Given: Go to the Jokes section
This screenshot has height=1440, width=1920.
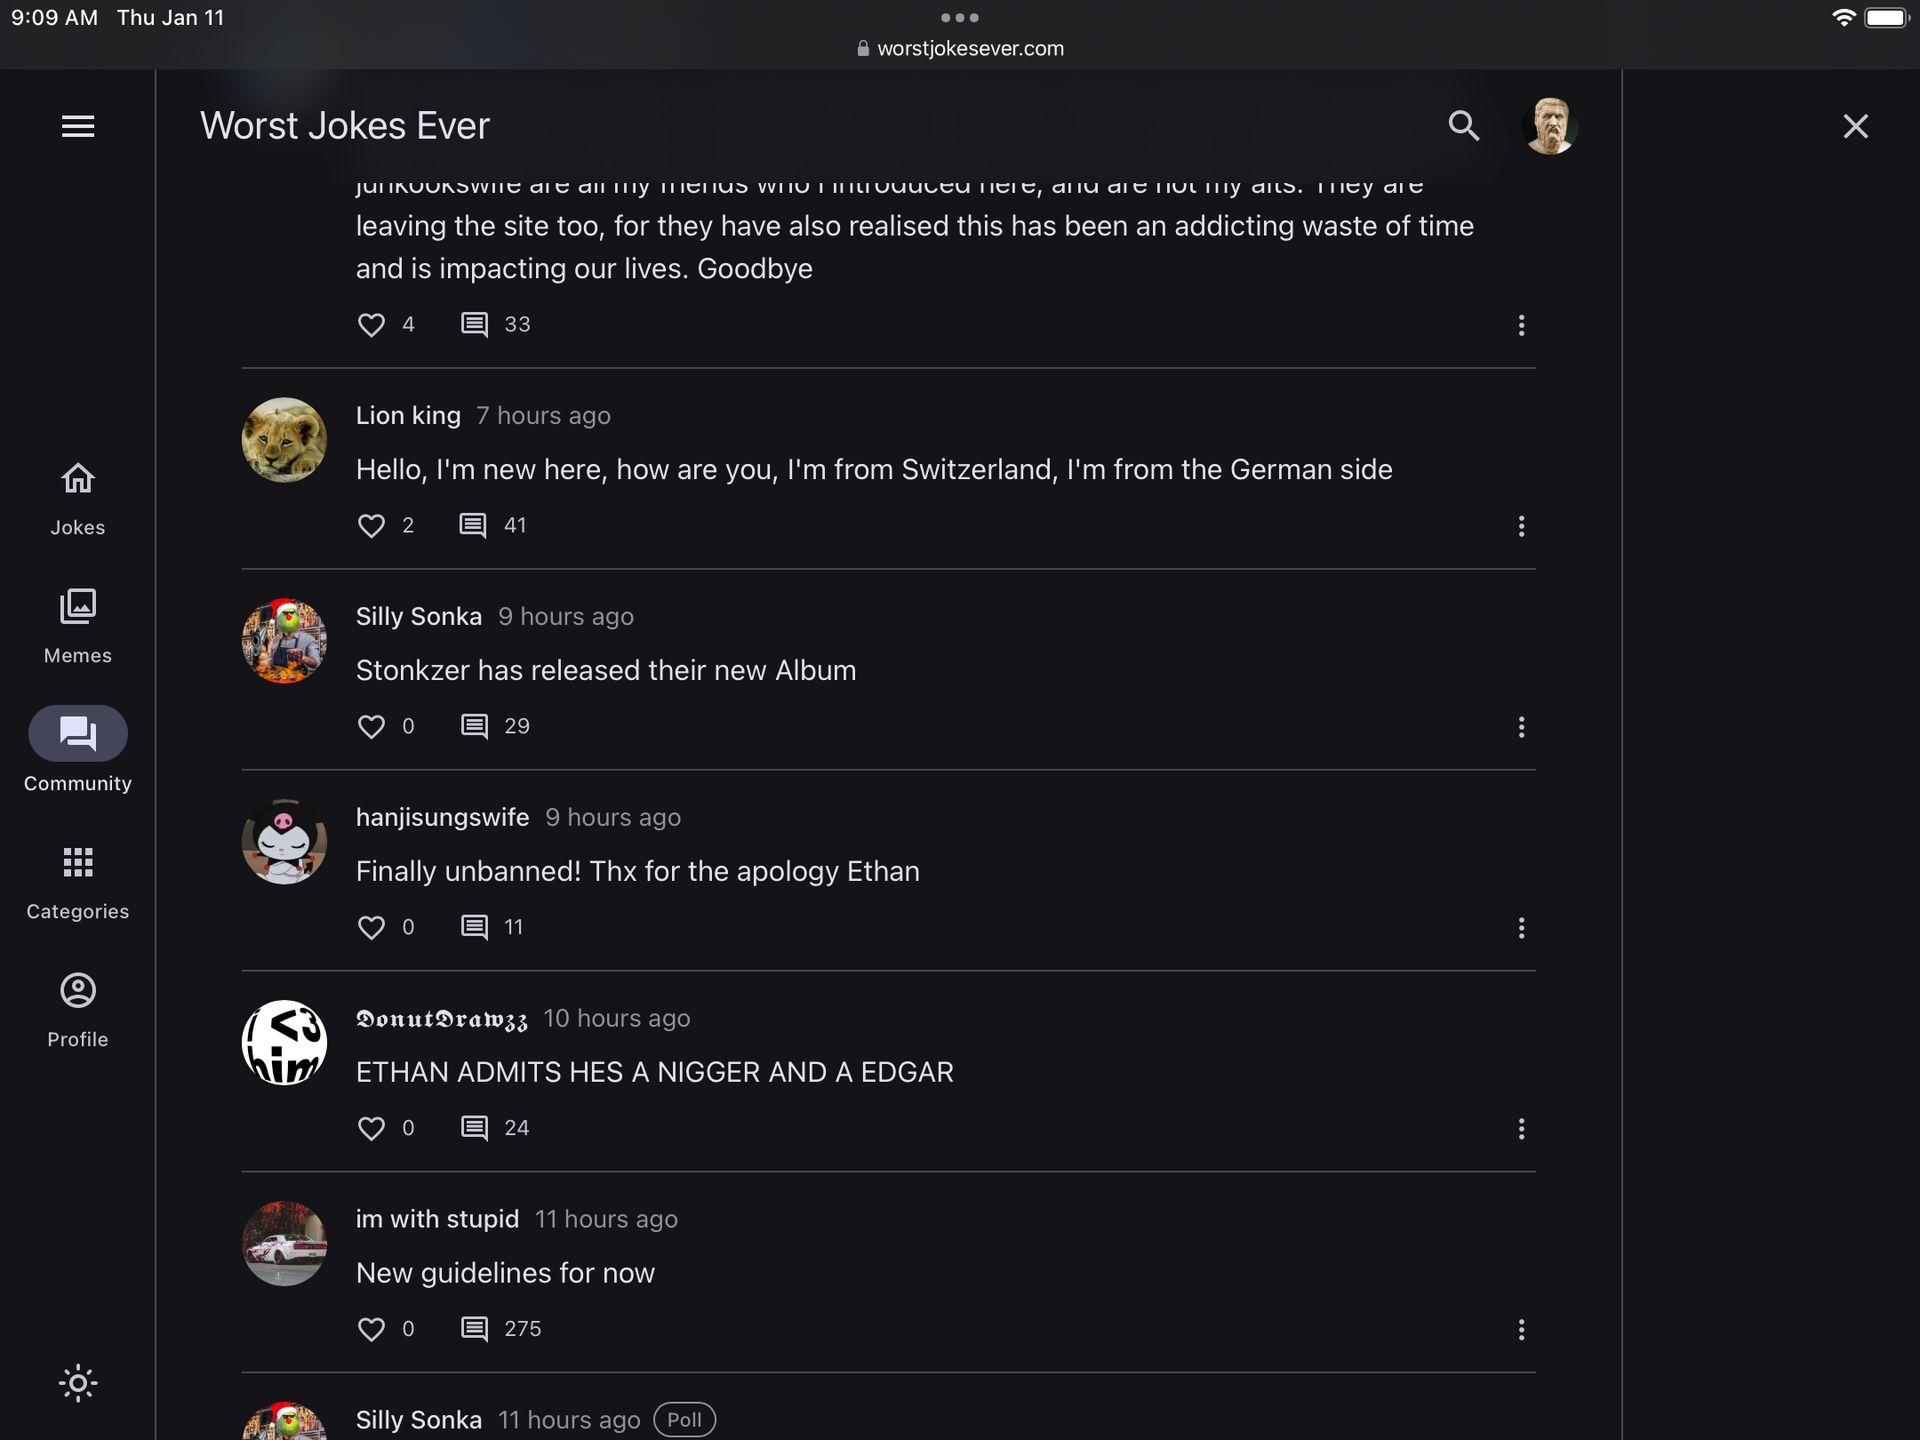Looking at the screenshot, I should (x=78, y=498).
